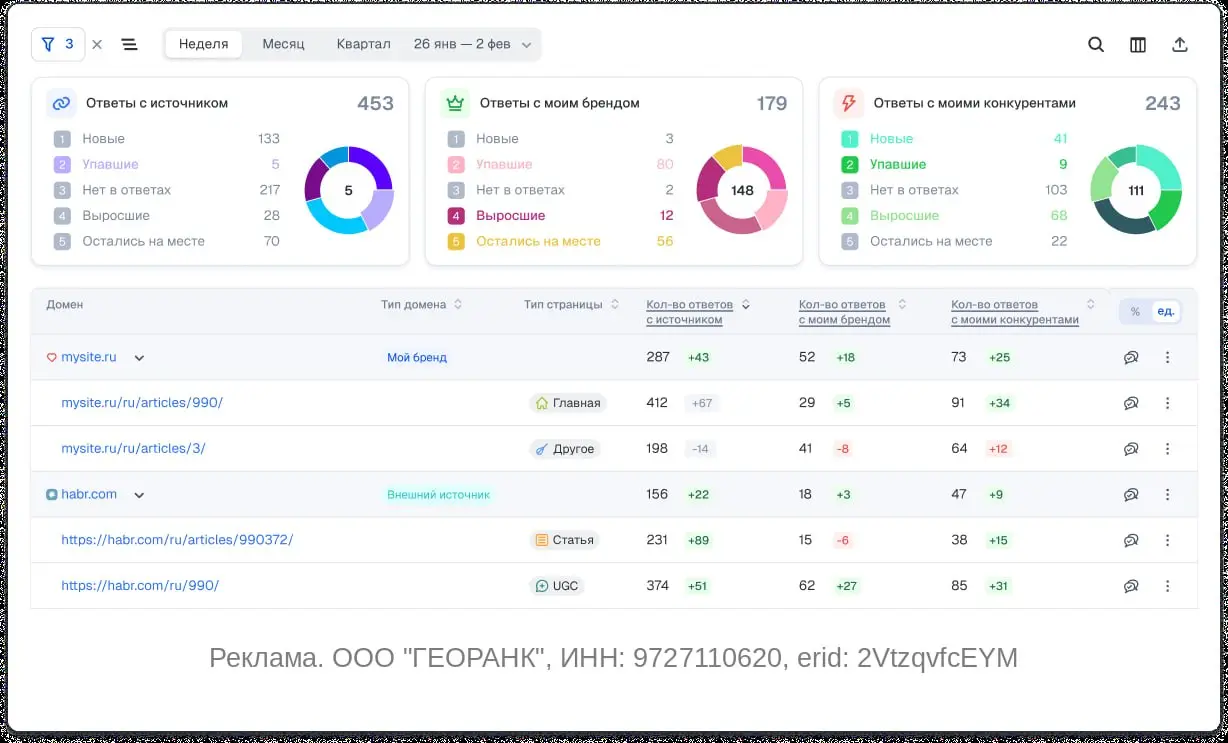Viewport: 1228px width, 743px height.
Task: Select the Квартал period tab
Action: click(x=363, y=44)
